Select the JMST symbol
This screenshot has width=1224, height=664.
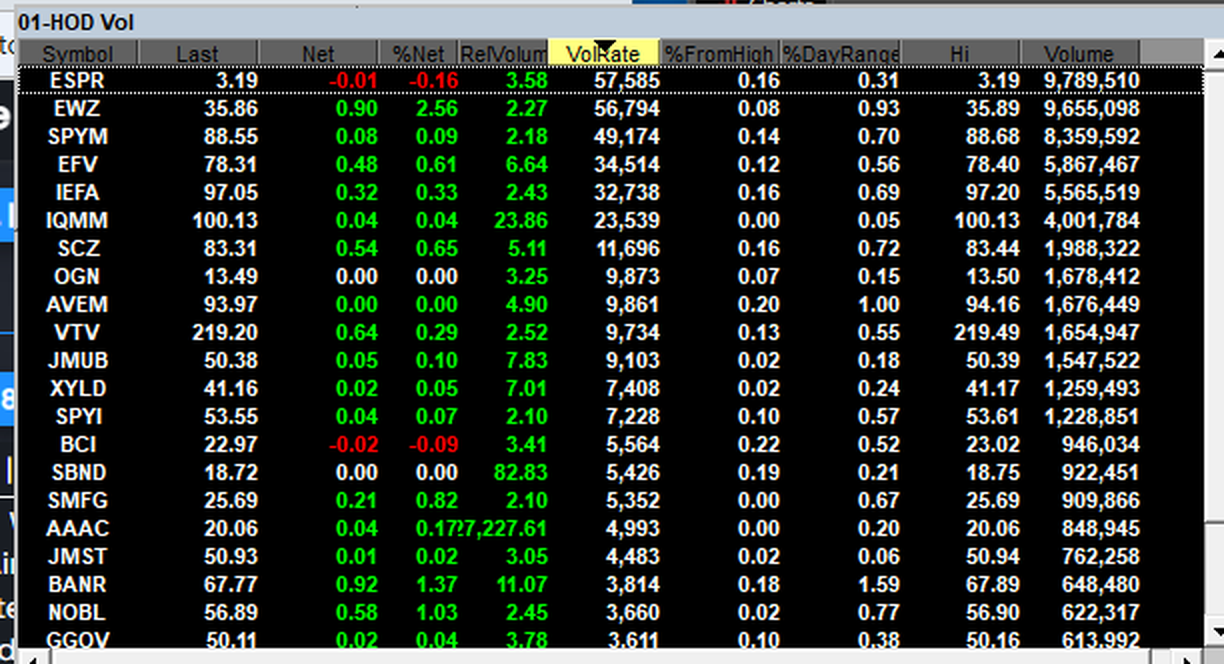[x=78, y=556]
